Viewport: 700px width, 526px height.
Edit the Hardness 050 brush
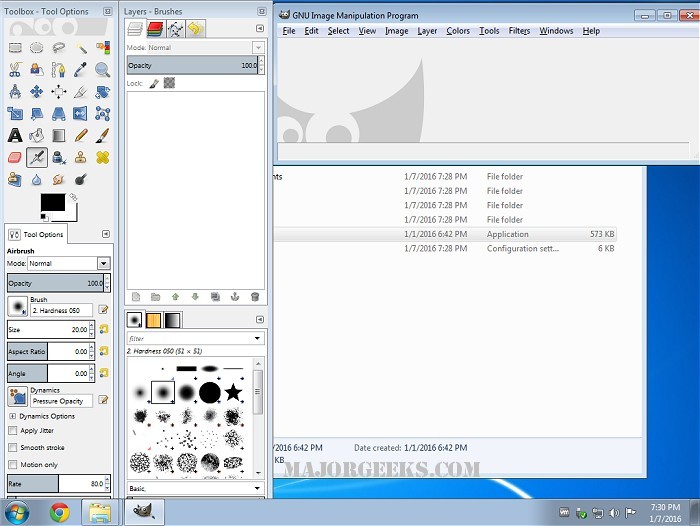click(103, 309)
